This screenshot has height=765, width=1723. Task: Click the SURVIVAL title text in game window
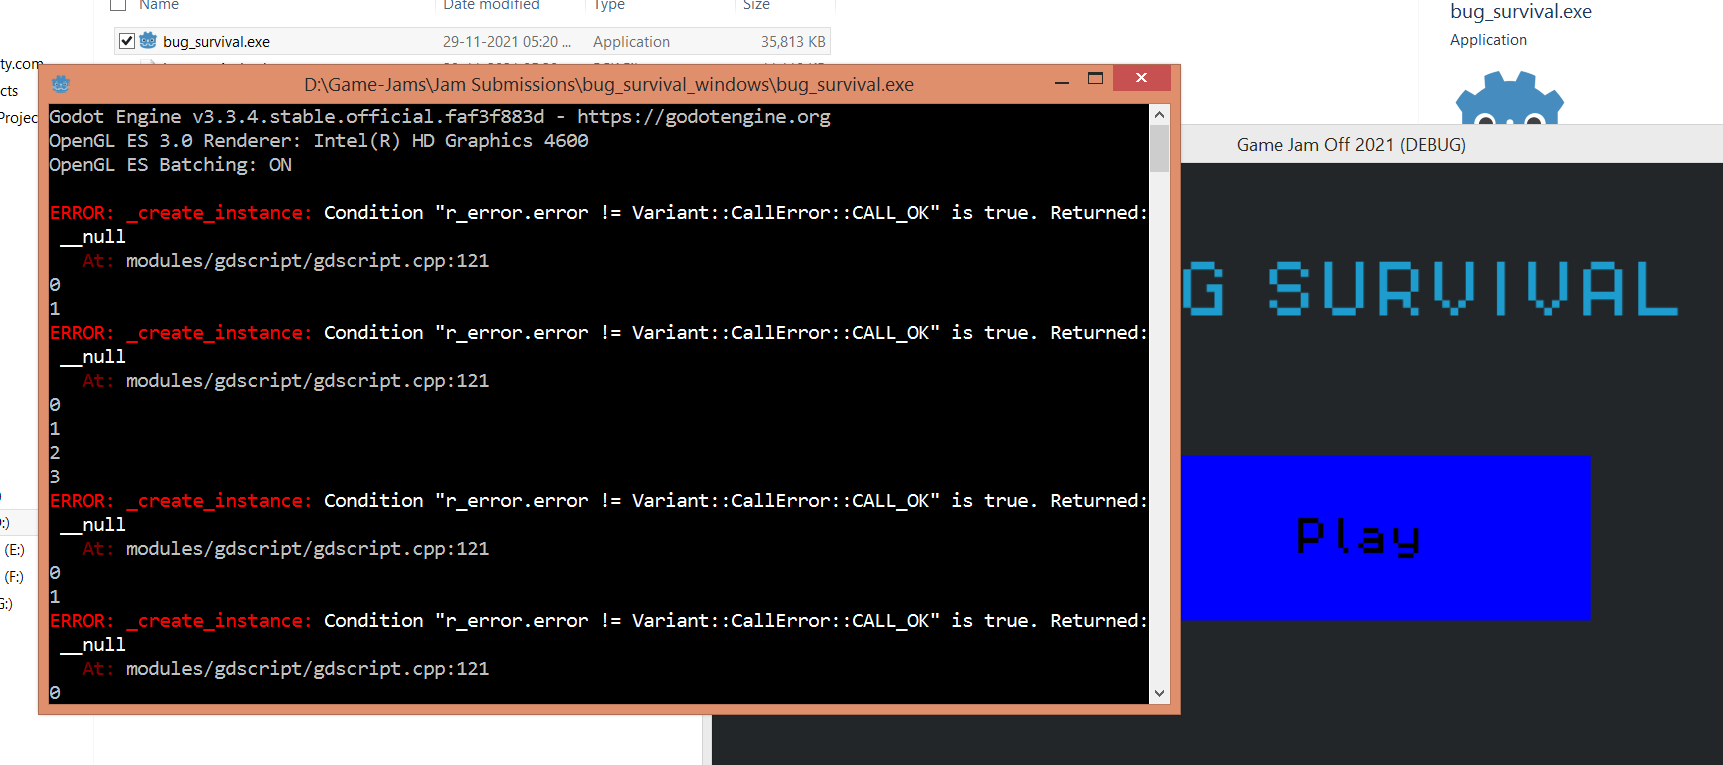tap(1473, 289)
